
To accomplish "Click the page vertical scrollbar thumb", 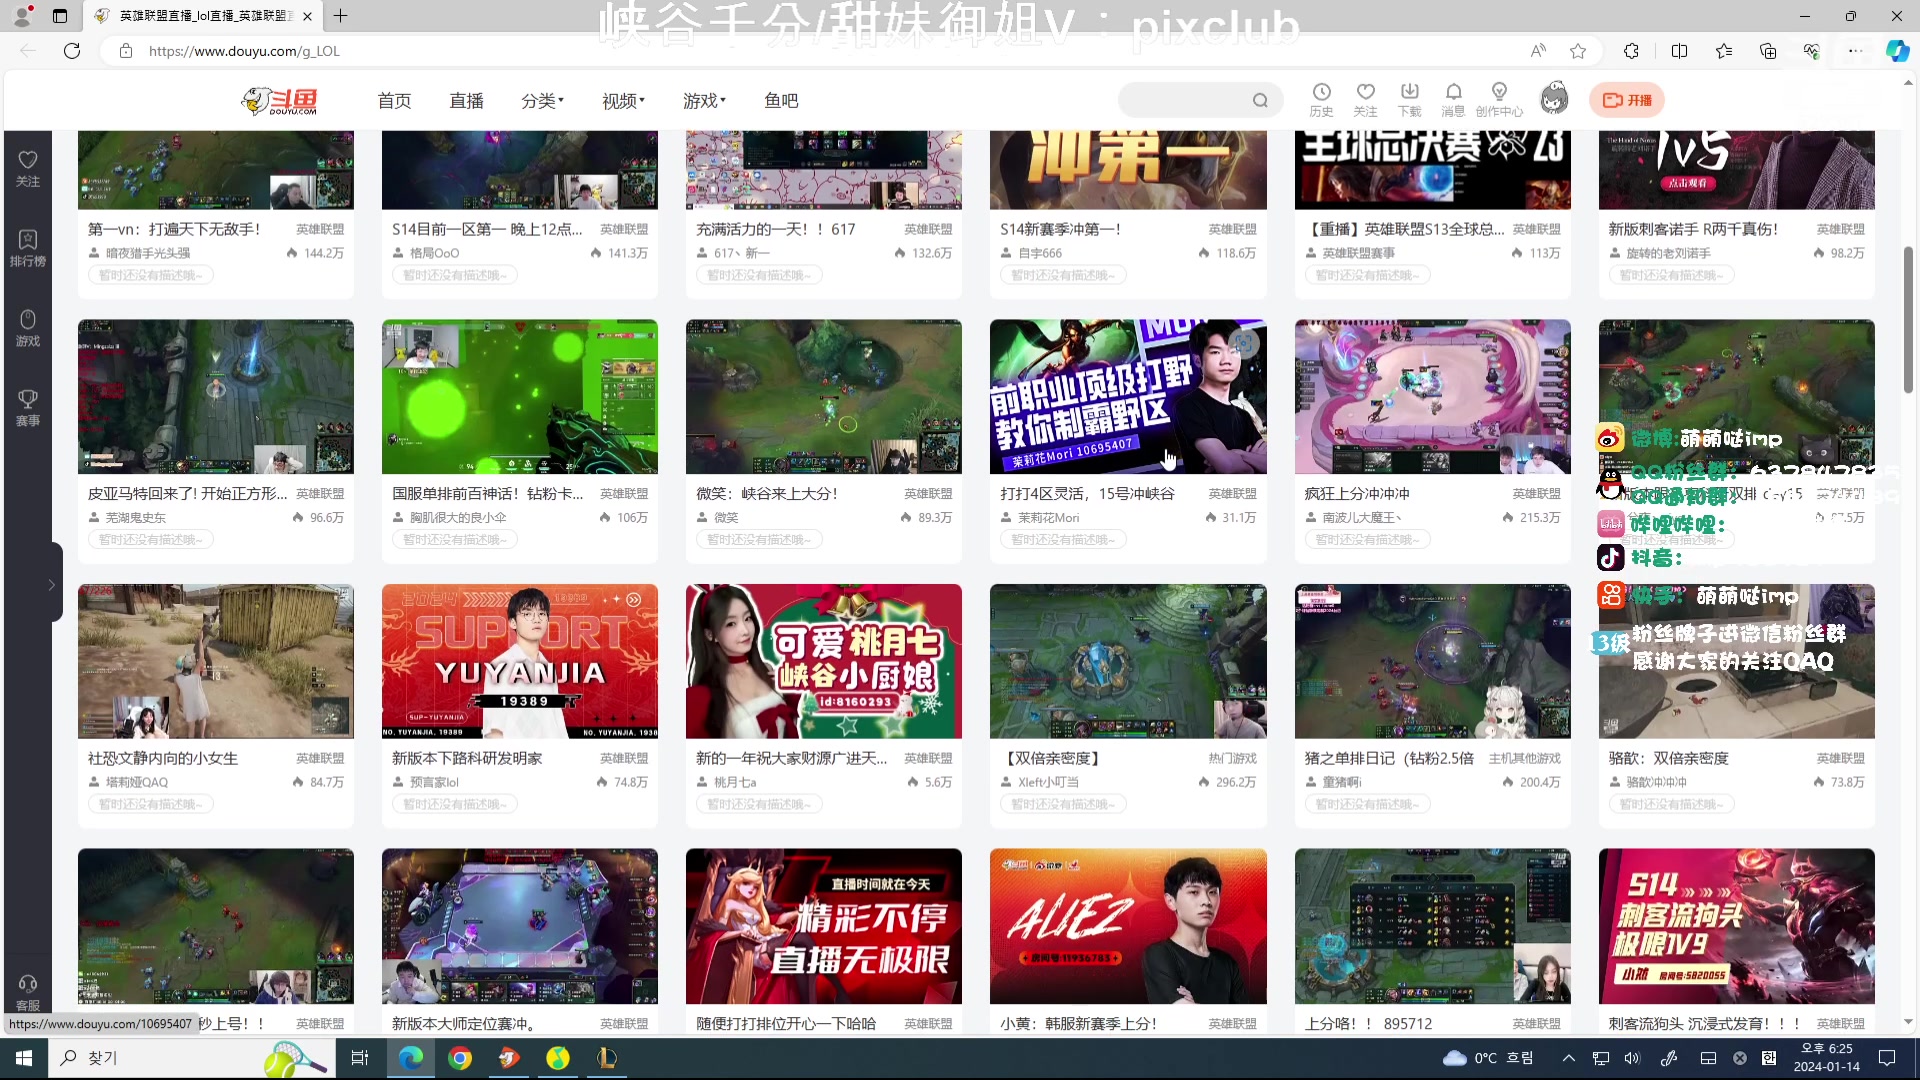I will point(1908,320).
